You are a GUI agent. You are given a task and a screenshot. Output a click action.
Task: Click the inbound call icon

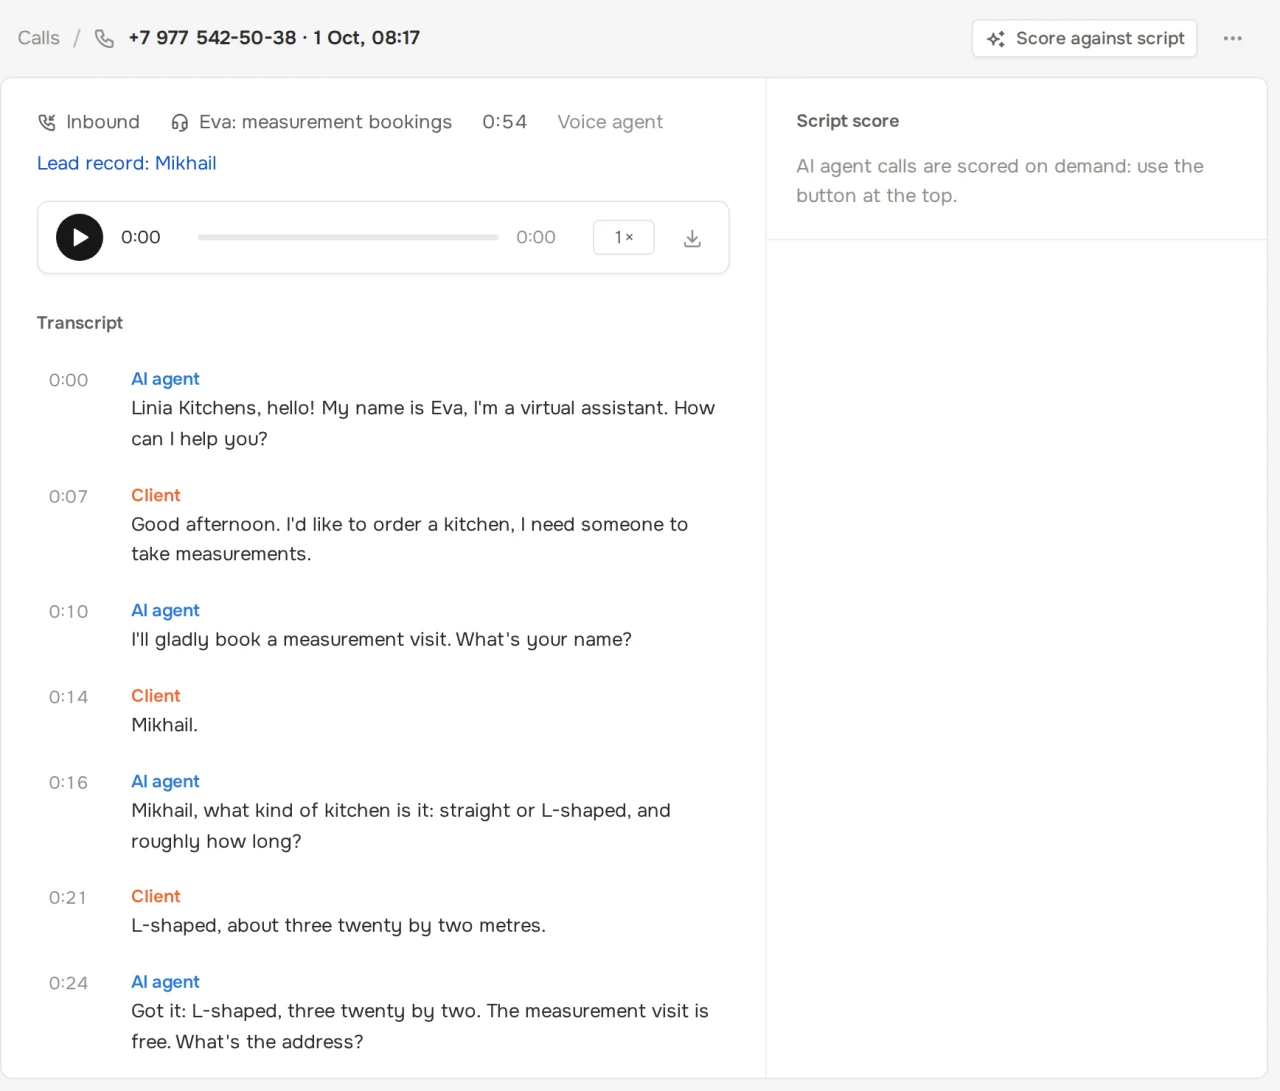tap(47, 122)
